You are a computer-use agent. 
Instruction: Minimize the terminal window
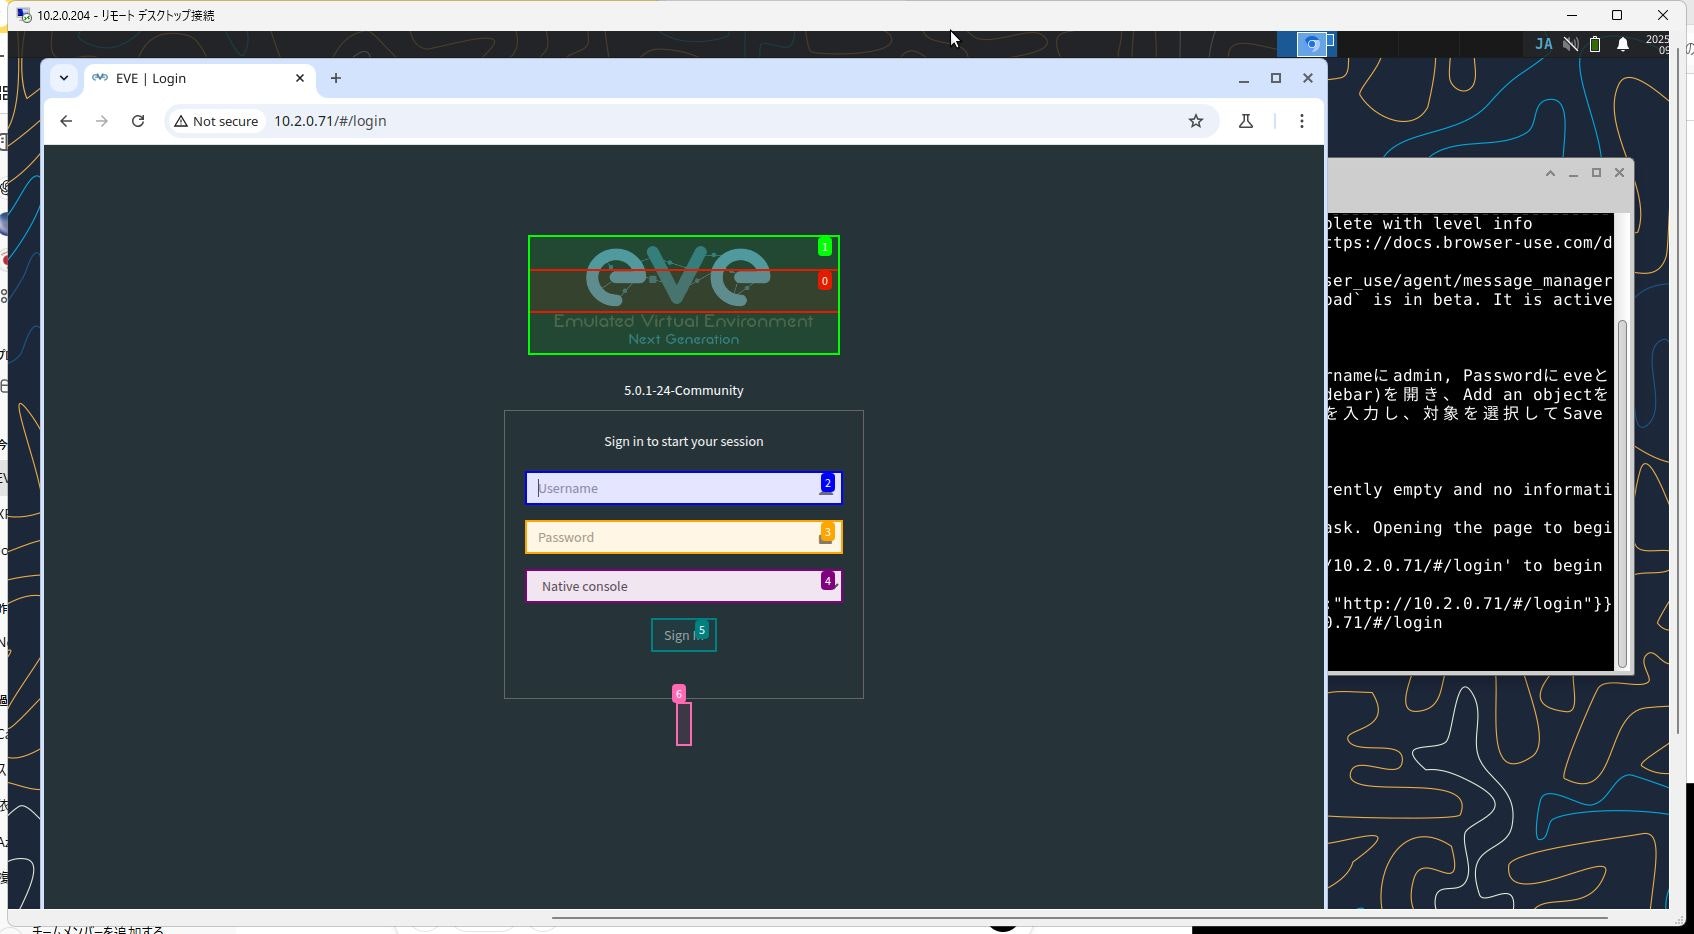pos(1573,173)
